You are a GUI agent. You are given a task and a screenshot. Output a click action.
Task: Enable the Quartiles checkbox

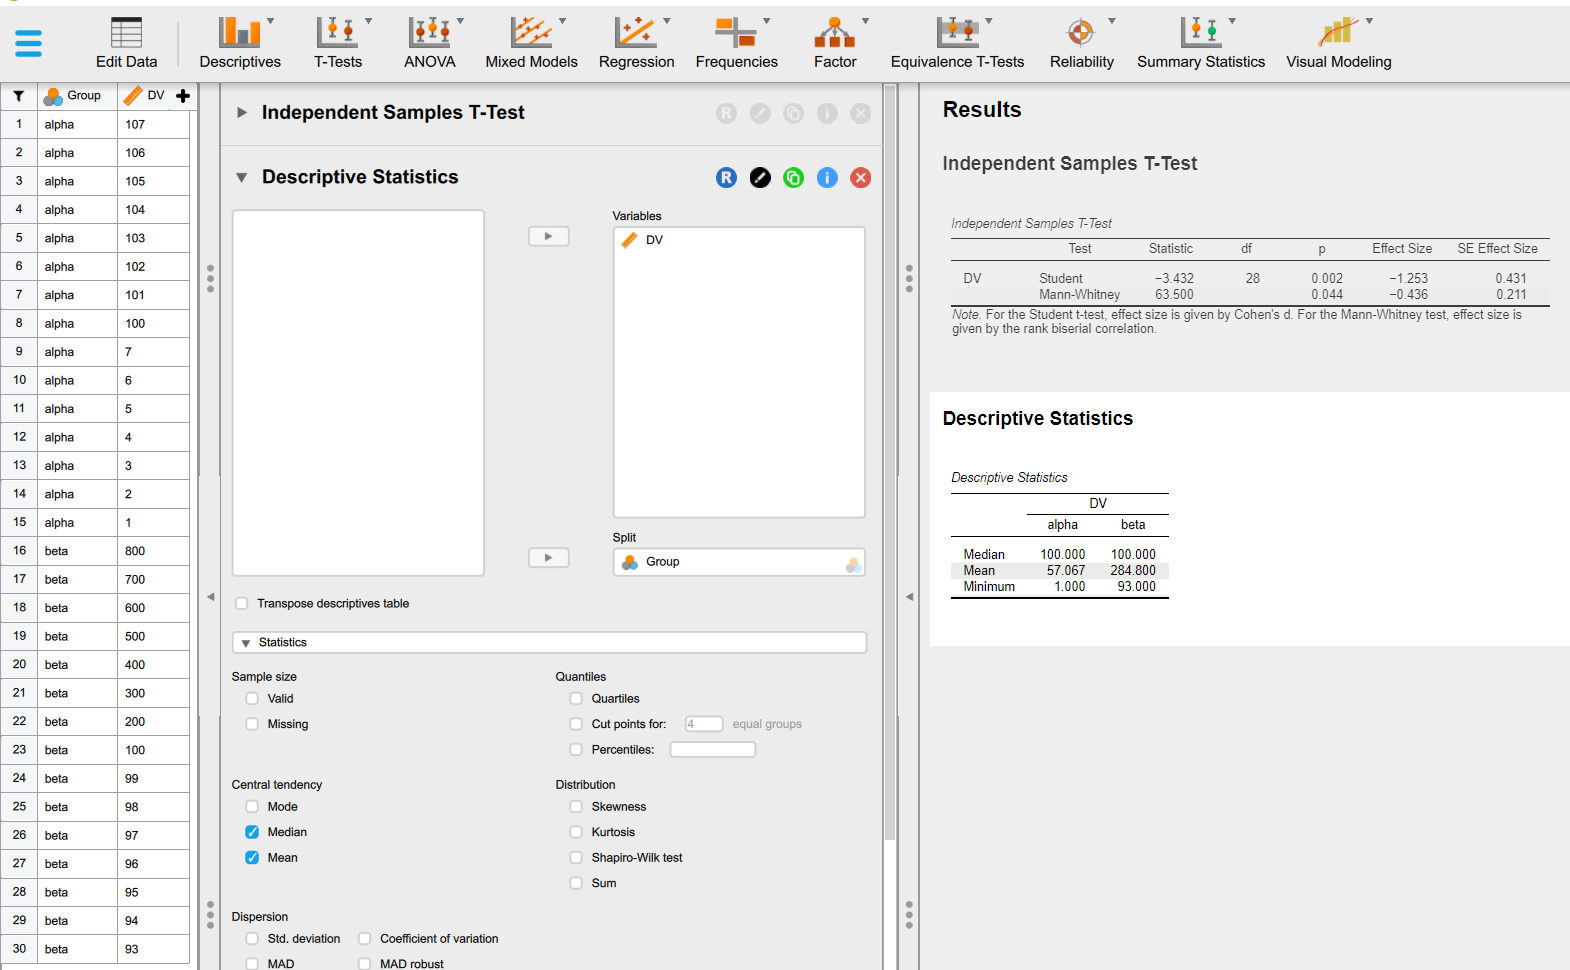click(576, 699)
